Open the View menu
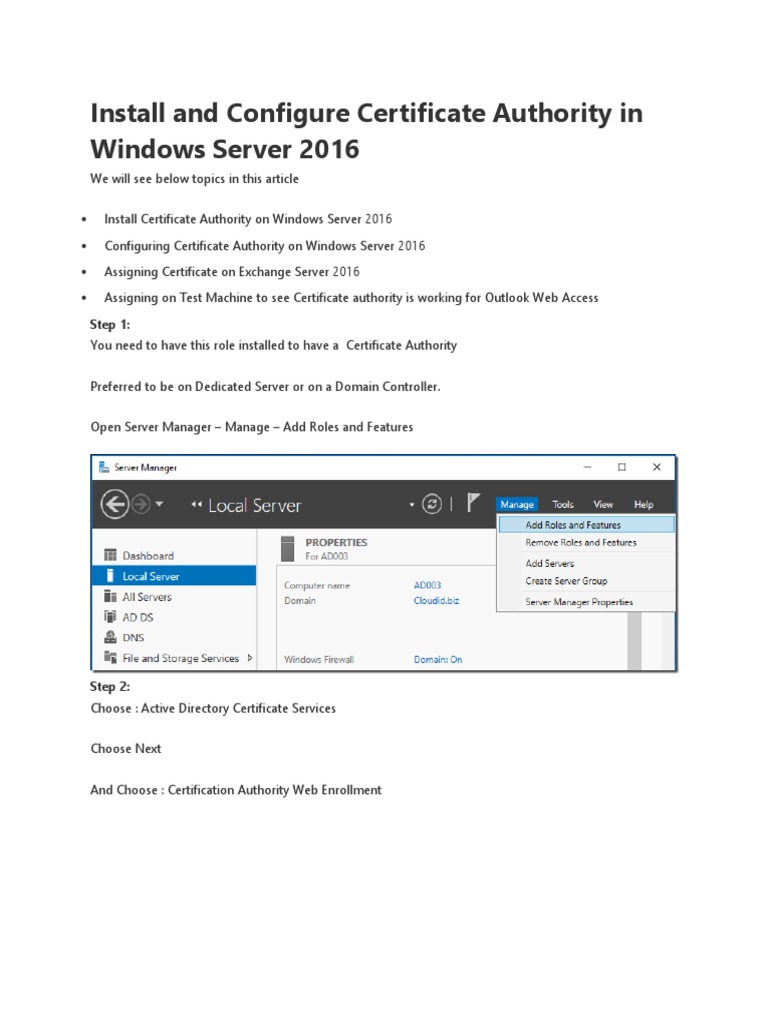 tap(603, 504)
